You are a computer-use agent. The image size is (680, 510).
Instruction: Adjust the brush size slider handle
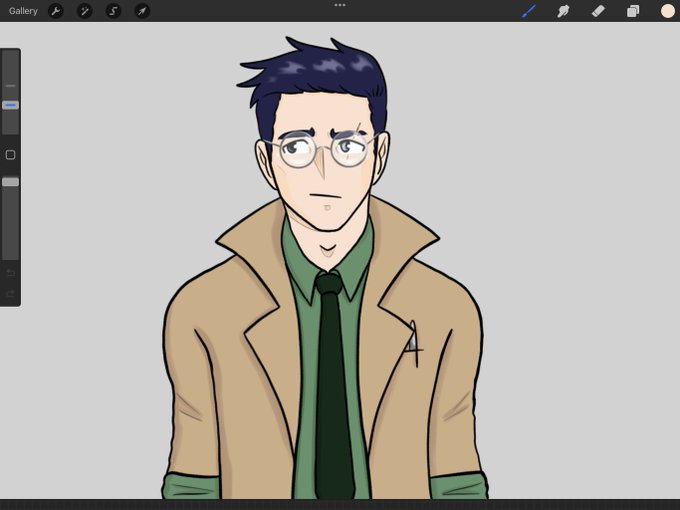[x=10, y=105]
